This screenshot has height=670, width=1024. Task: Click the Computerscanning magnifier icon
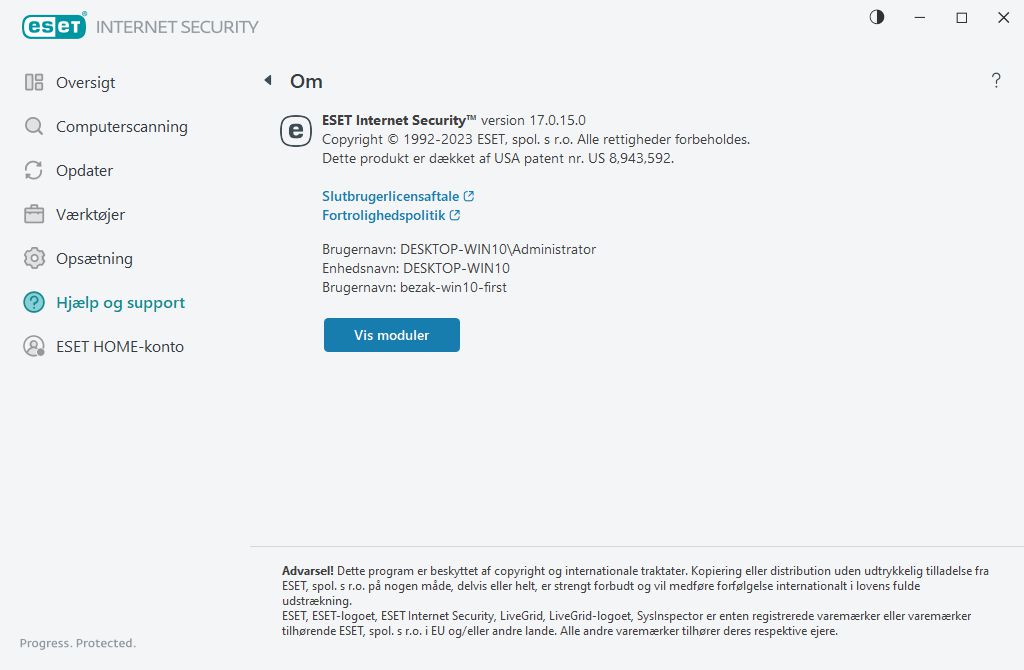[x=33, y=126]
